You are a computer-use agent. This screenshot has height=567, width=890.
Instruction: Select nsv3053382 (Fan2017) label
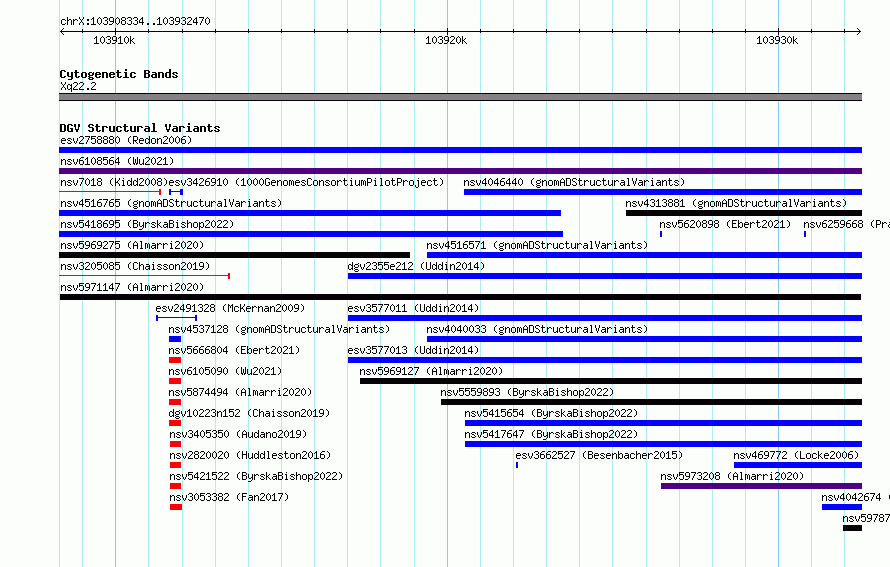pyautogui.click(x=229, y=497)
